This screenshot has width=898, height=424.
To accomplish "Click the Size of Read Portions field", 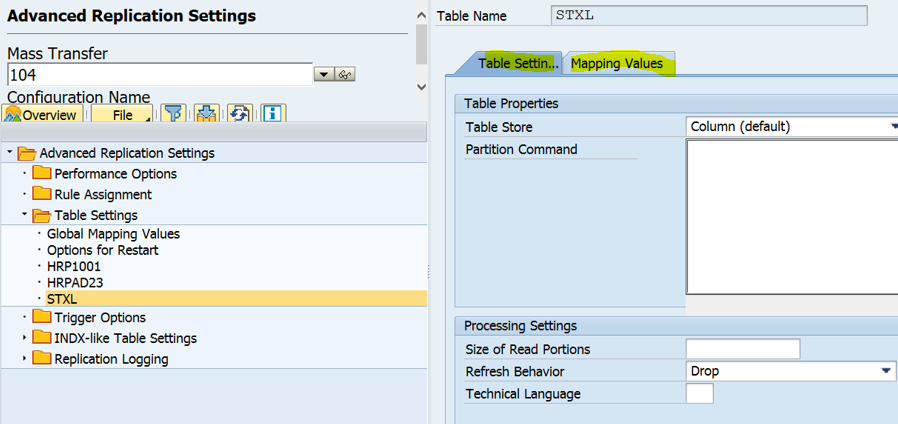I will click(x=743, y=348).
